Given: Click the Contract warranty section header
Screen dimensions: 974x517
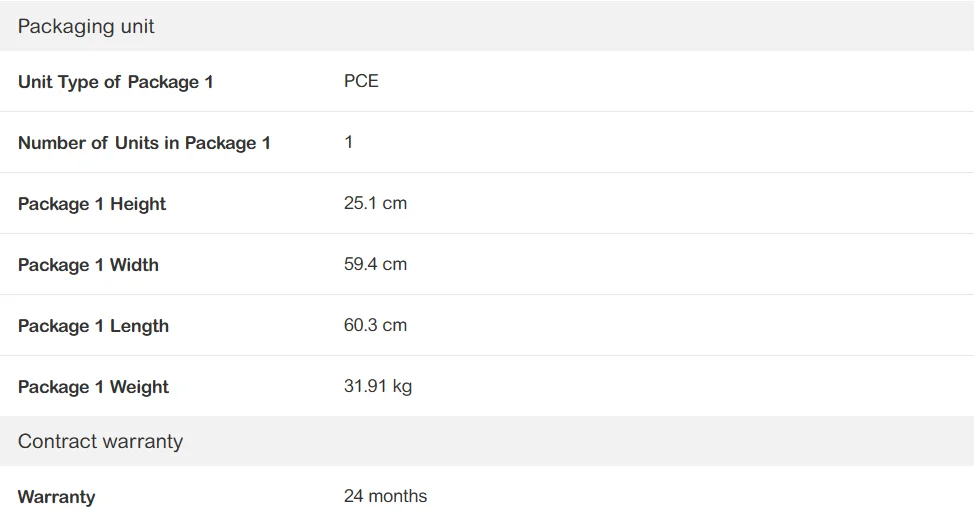Looking at the screenshot, I should pyautogui.click(x=100, y=442).
